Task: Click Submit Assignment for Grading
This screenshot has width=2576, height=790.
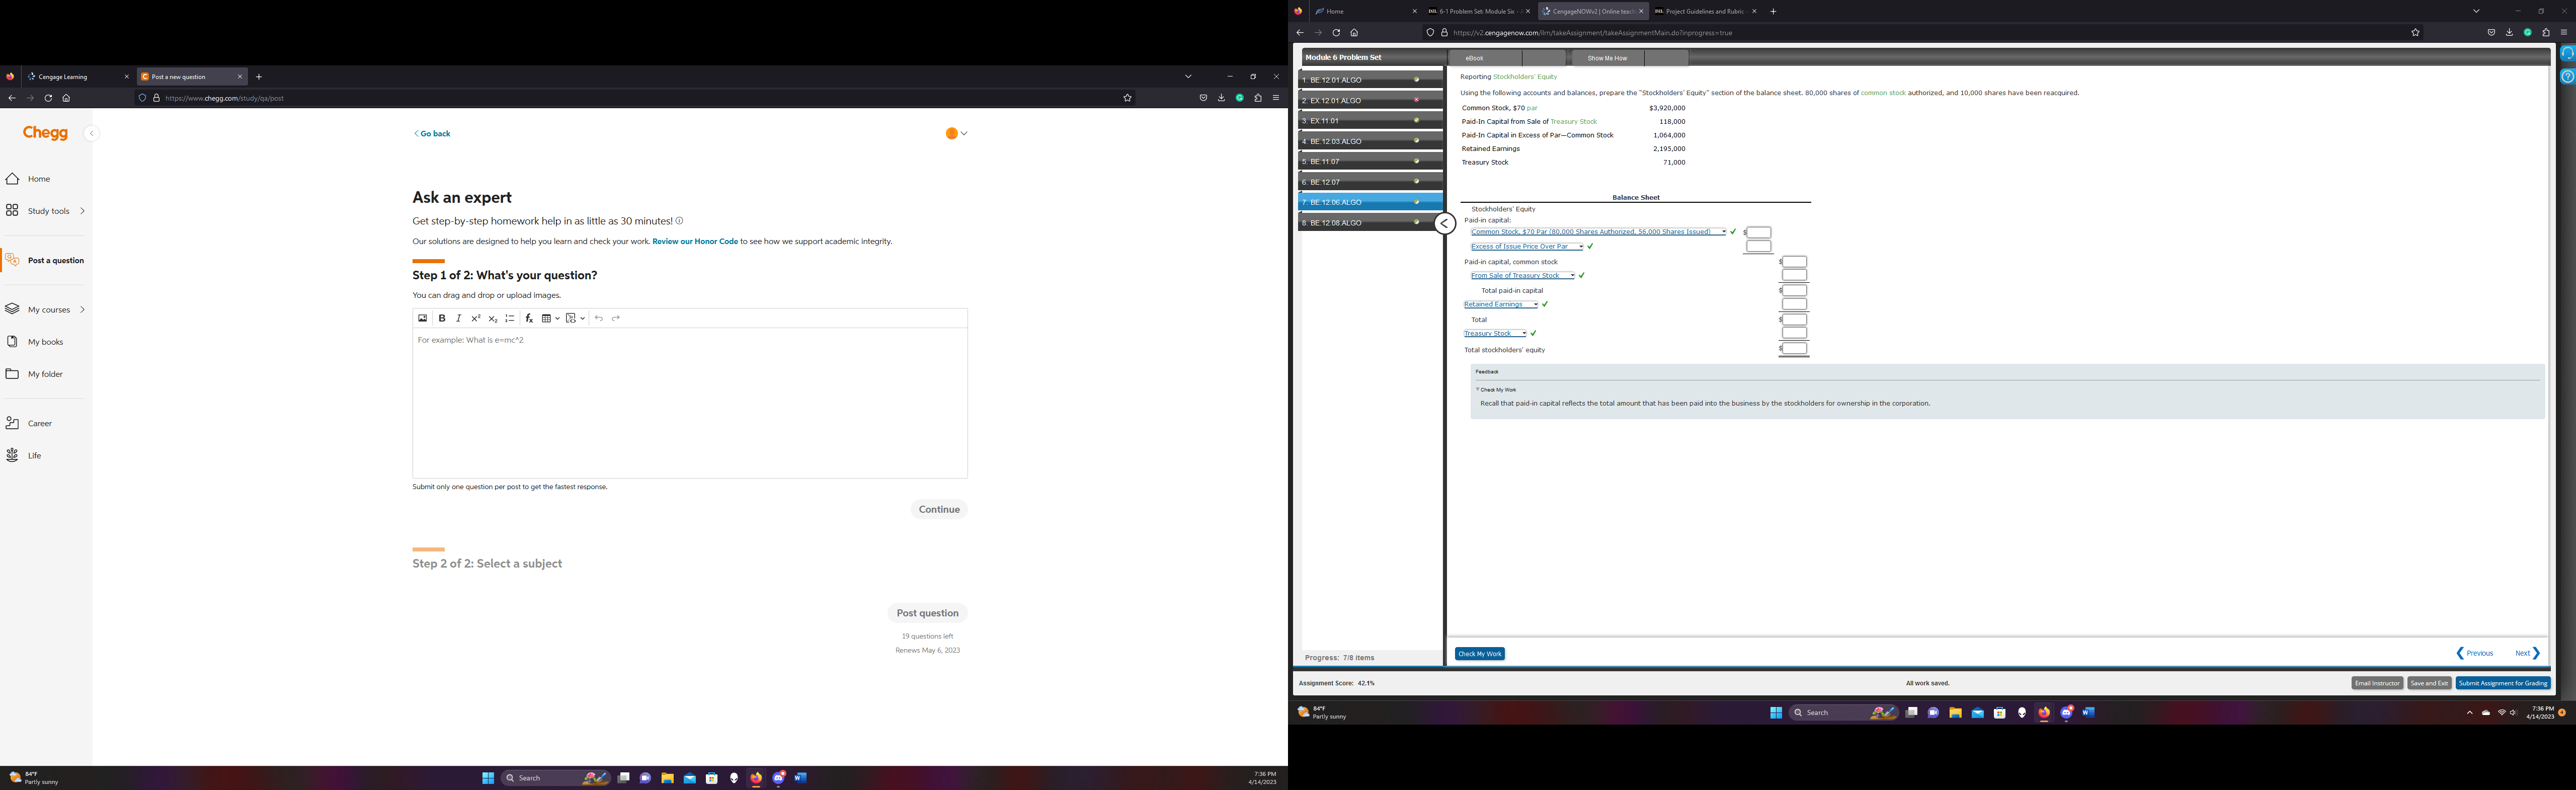Action: tap(2502, 683)
